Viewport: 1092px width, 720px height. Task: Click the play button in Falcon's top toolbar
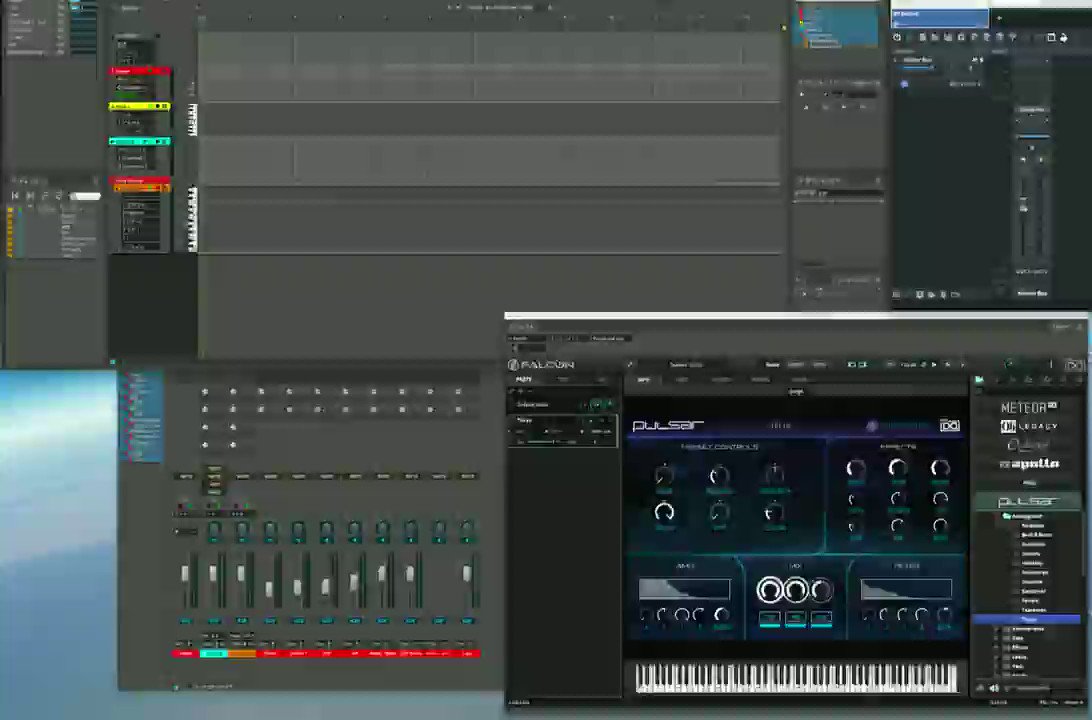point(934,364)
